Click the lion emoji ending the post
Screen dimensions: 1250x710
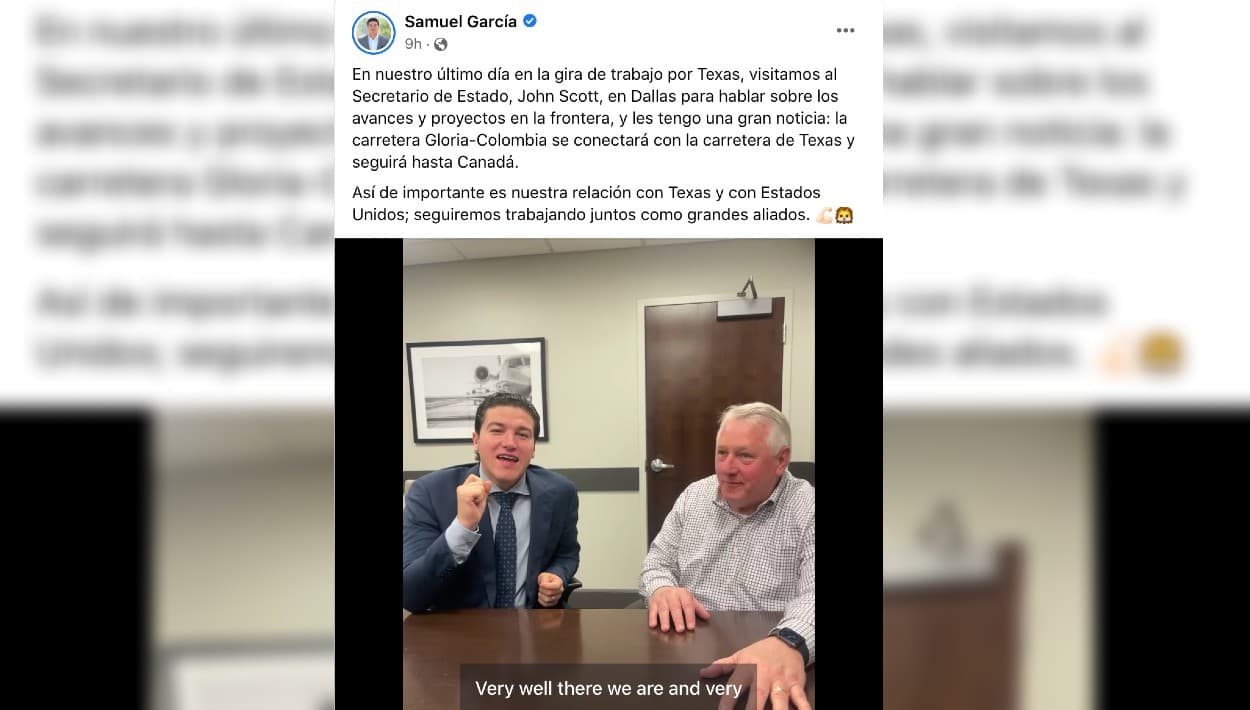click(844, 214)
